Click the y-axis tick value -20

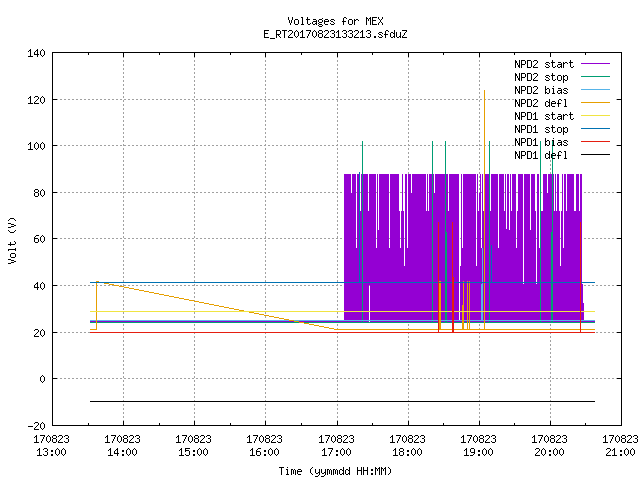[x=36, y=426]
